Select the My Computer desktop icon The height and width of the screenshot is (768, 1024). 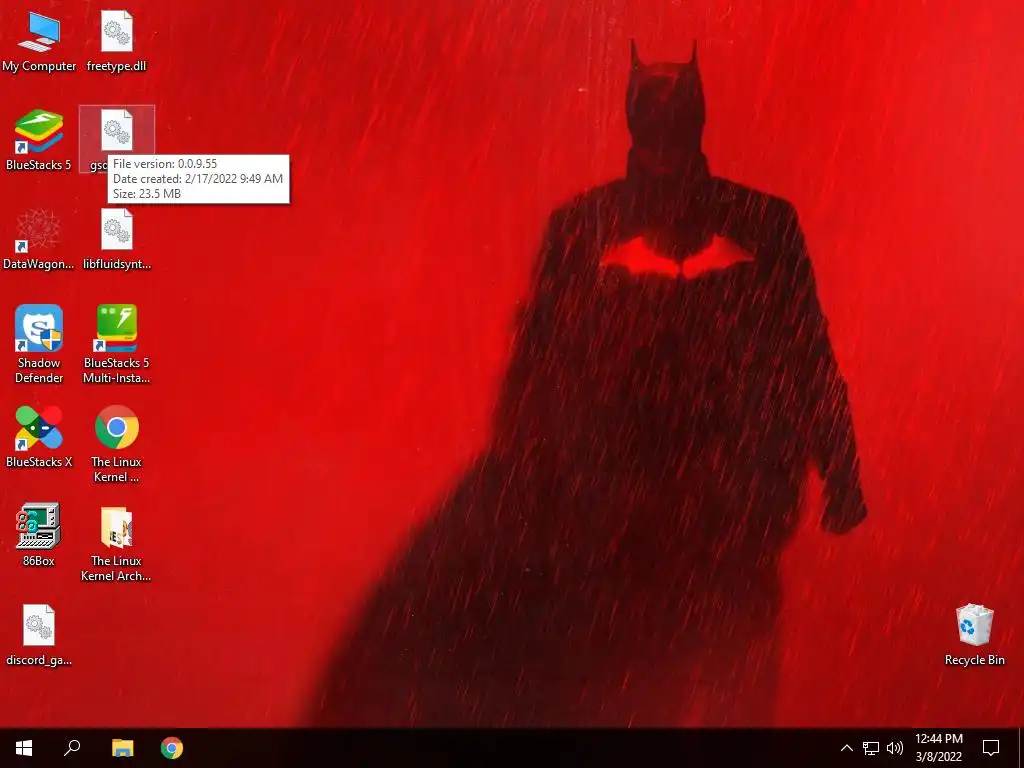(39, 42)
